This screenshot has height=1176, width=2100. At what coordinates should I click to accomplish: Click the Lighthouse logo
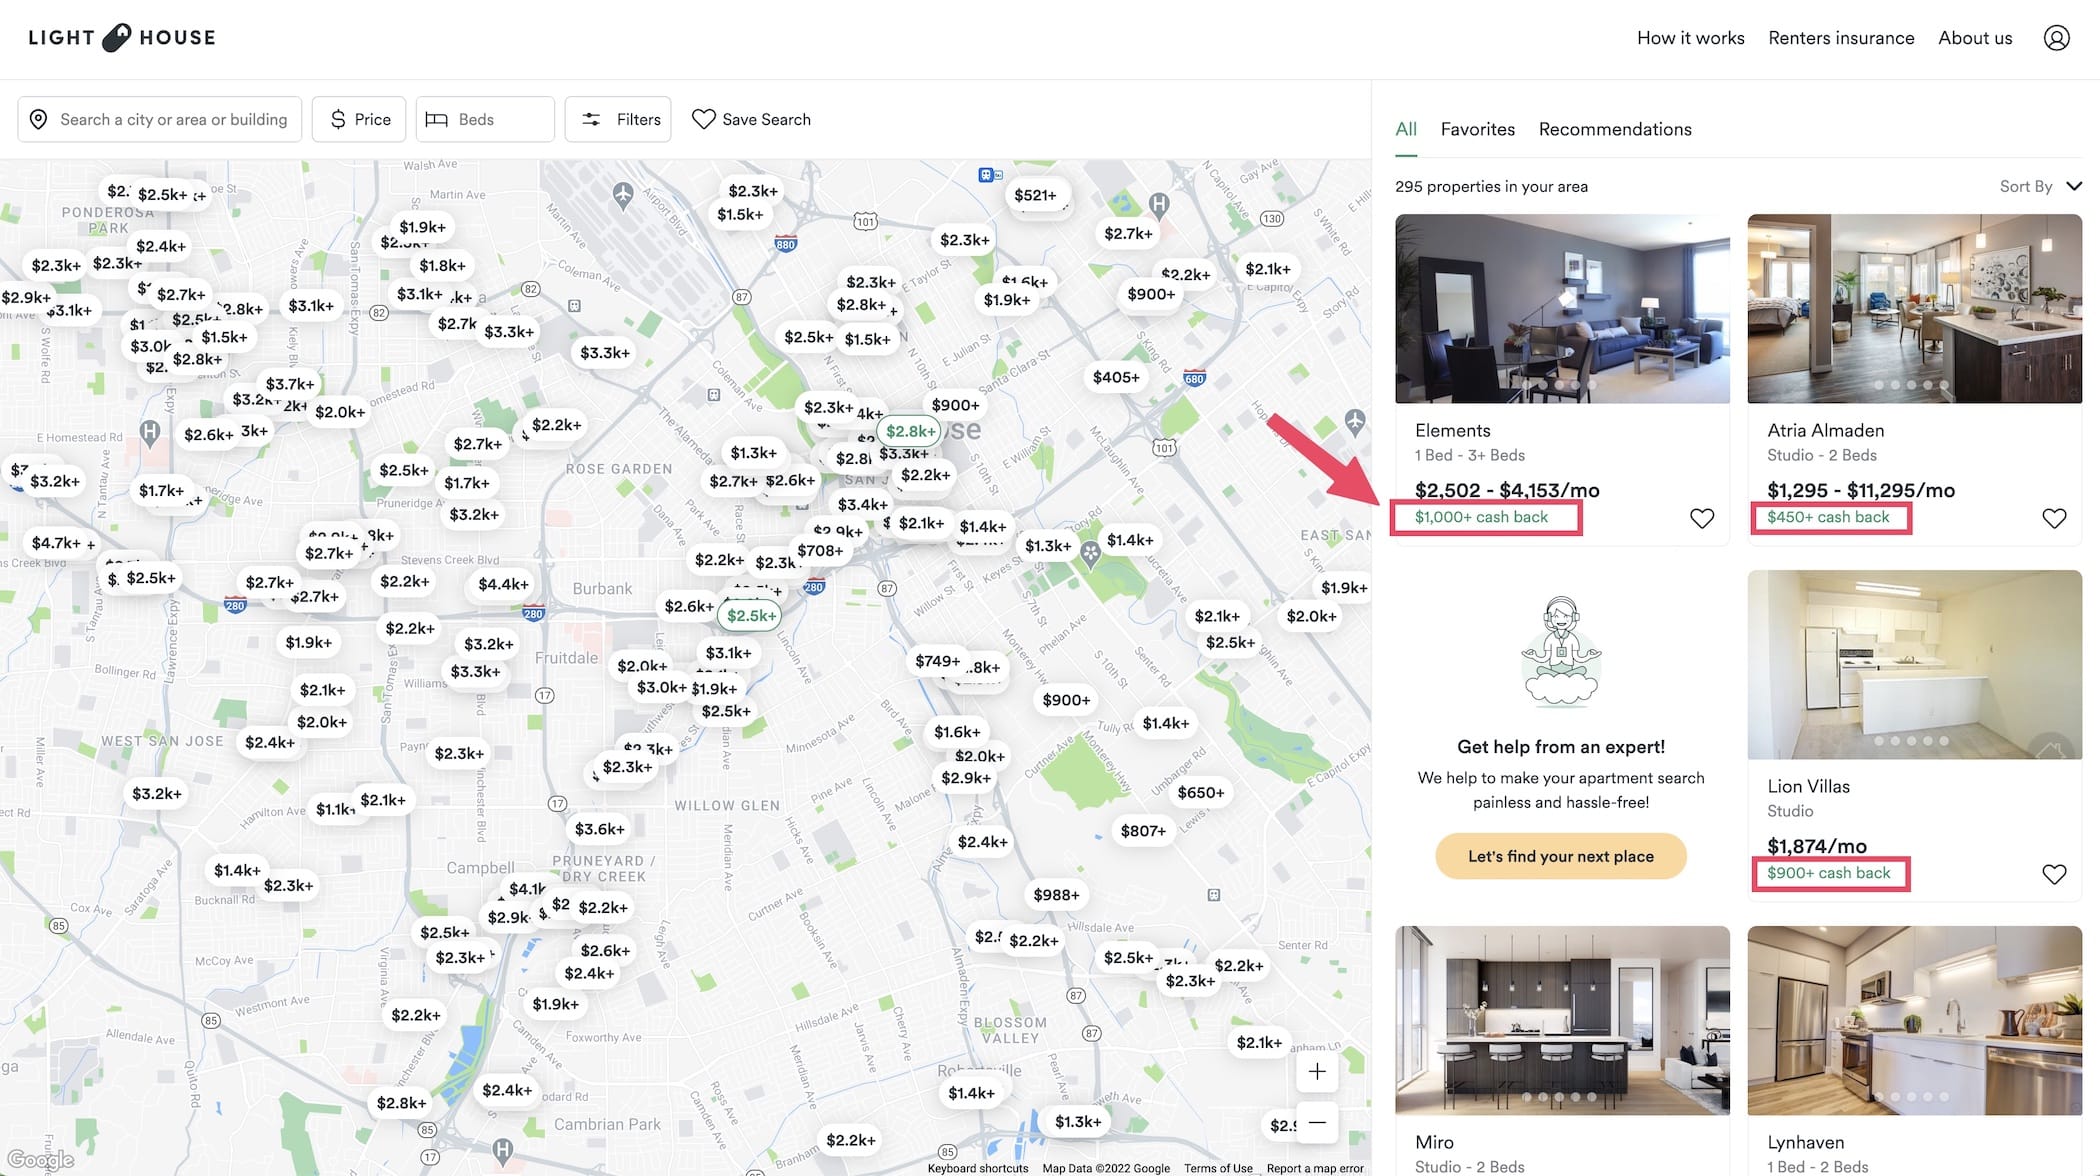122,38
